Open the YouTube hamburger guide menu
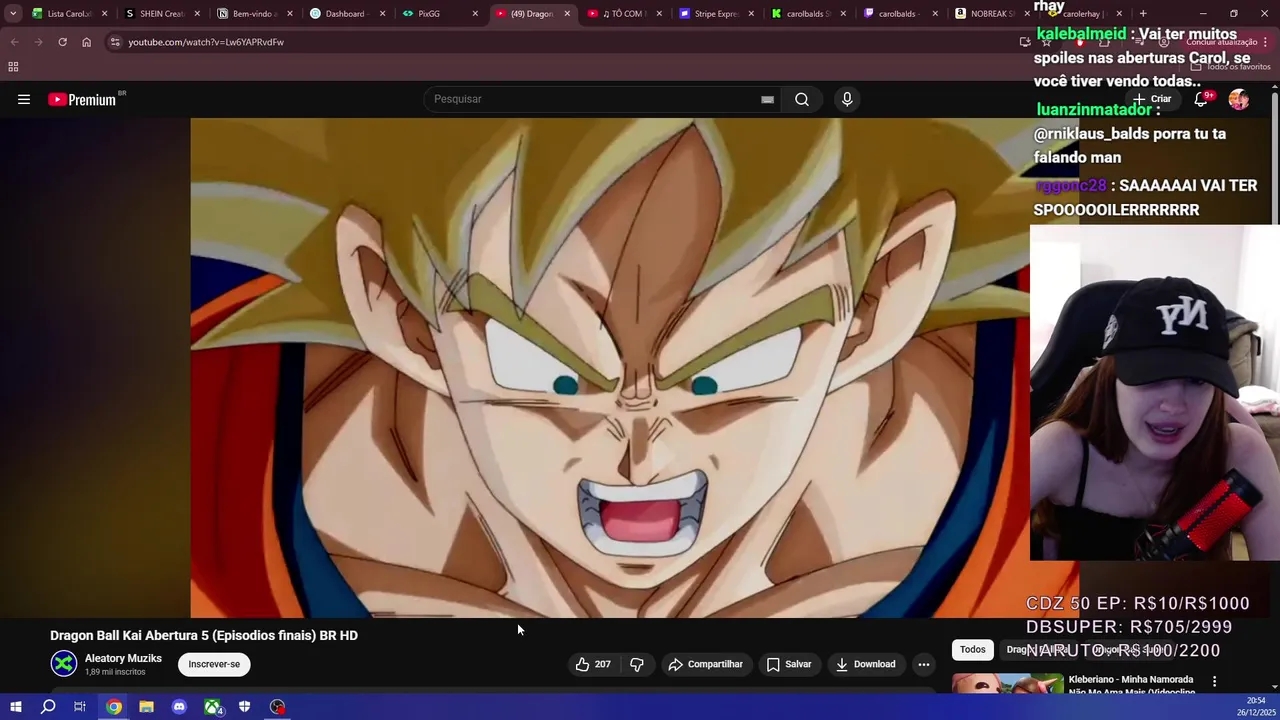 tap(24, 99)
